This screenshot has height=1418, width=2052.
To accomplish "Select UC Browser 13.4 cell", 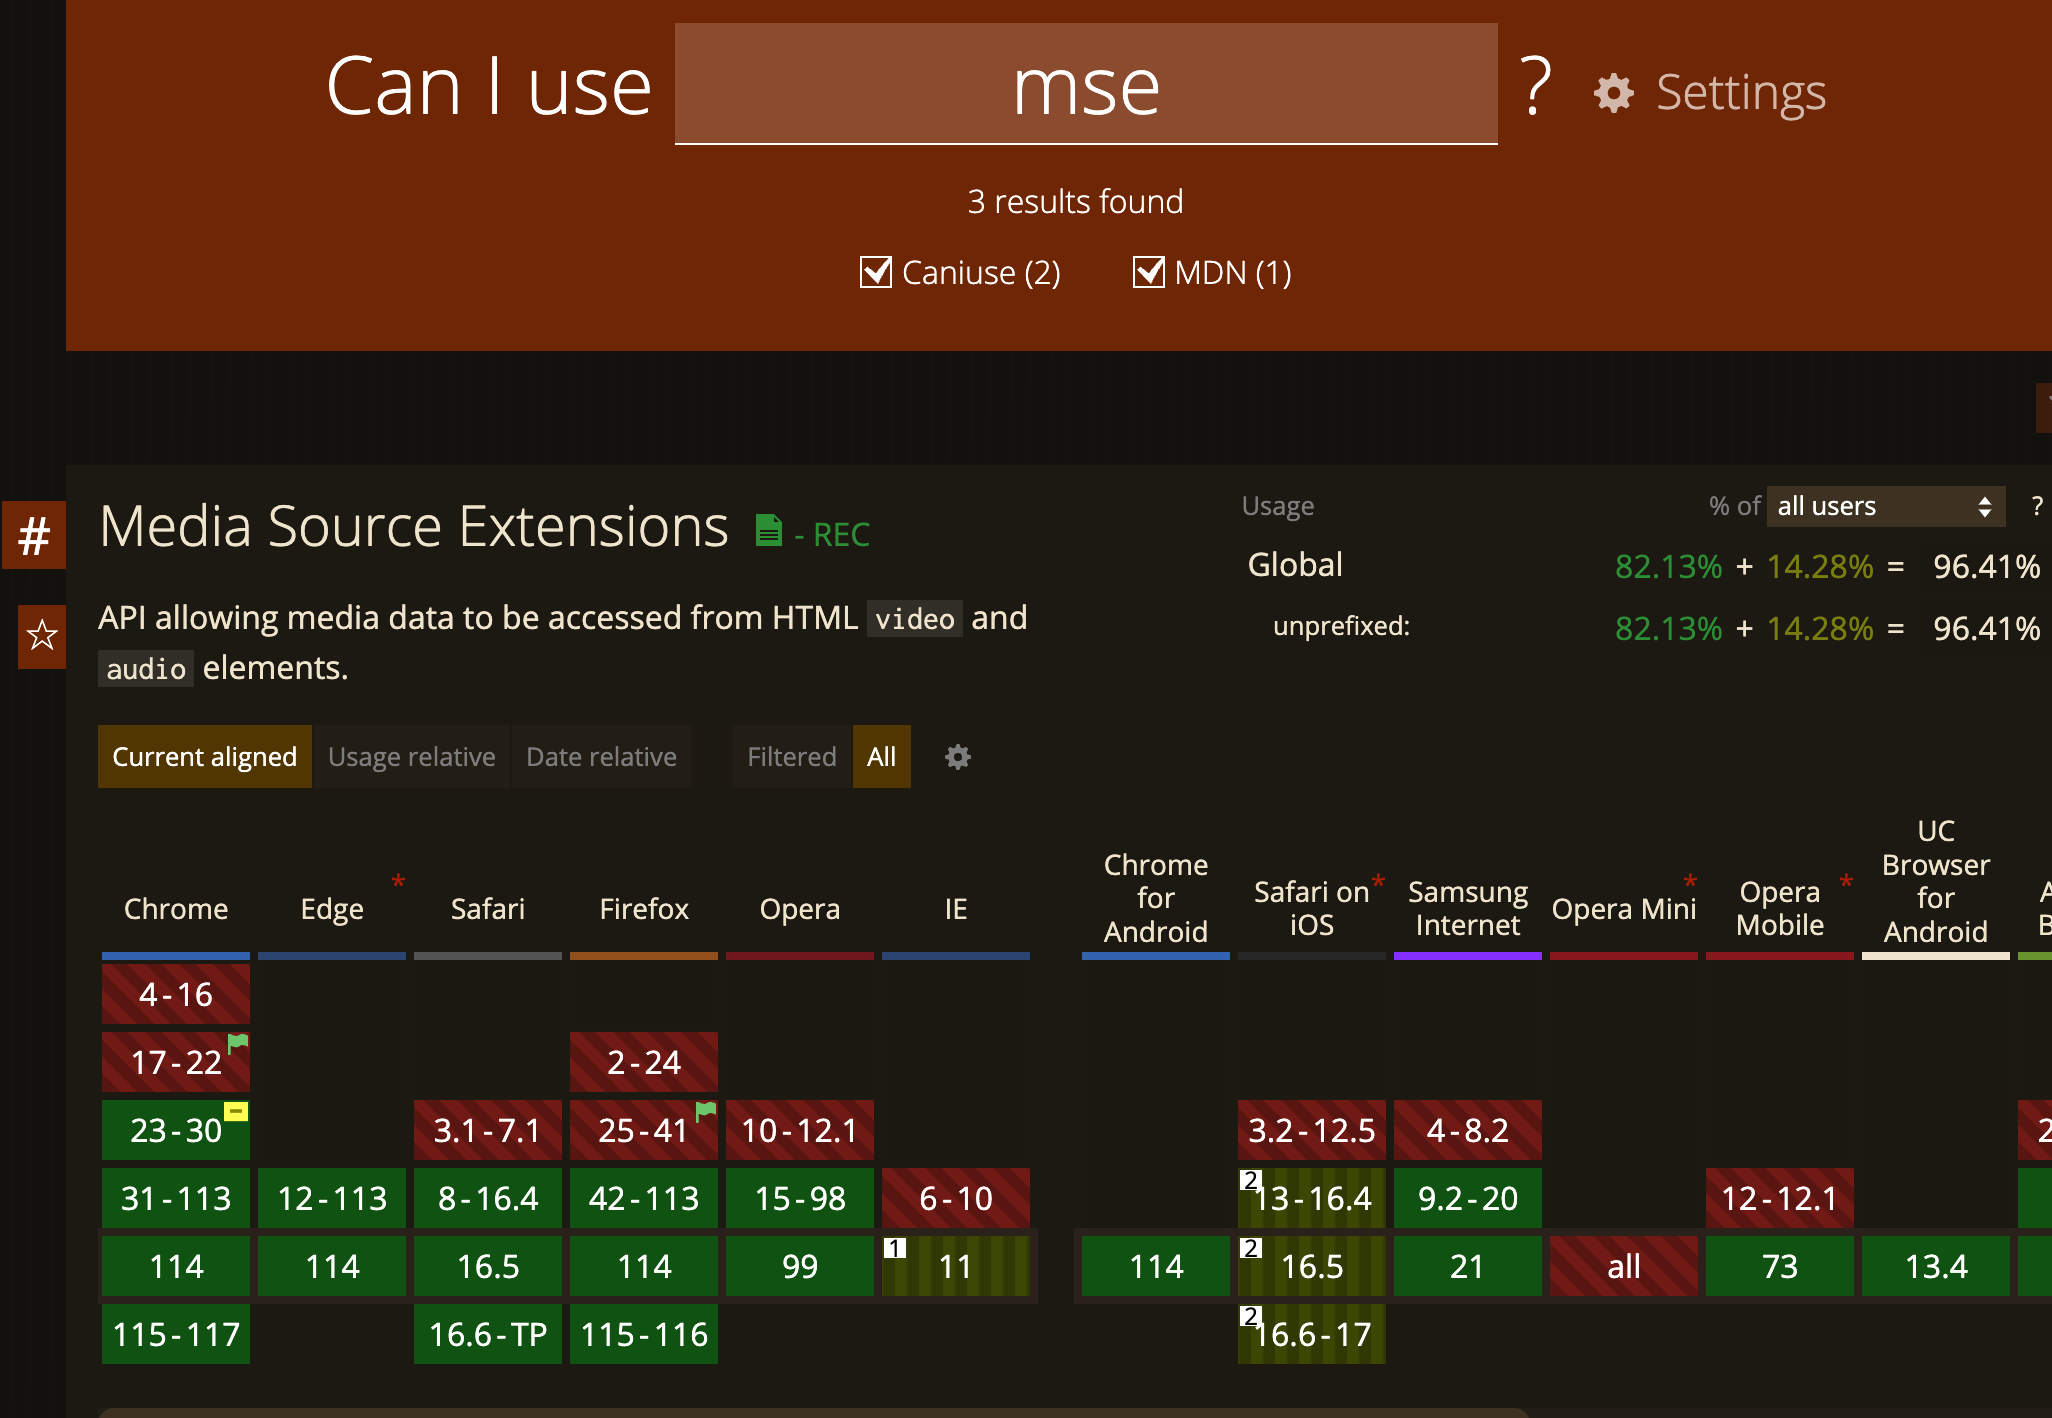I will [x=1936, y=1266].
